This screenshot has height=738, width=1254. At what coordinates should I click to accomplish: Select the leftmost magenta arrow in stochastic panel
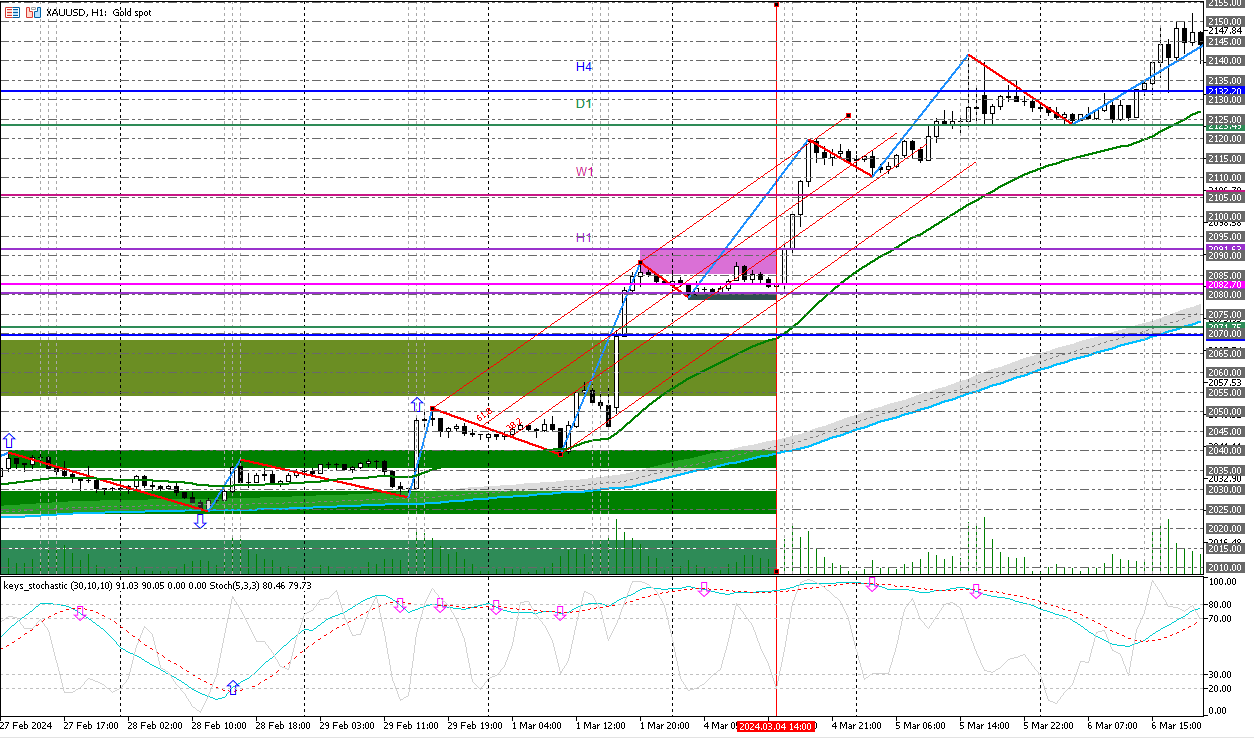[80, 613]
